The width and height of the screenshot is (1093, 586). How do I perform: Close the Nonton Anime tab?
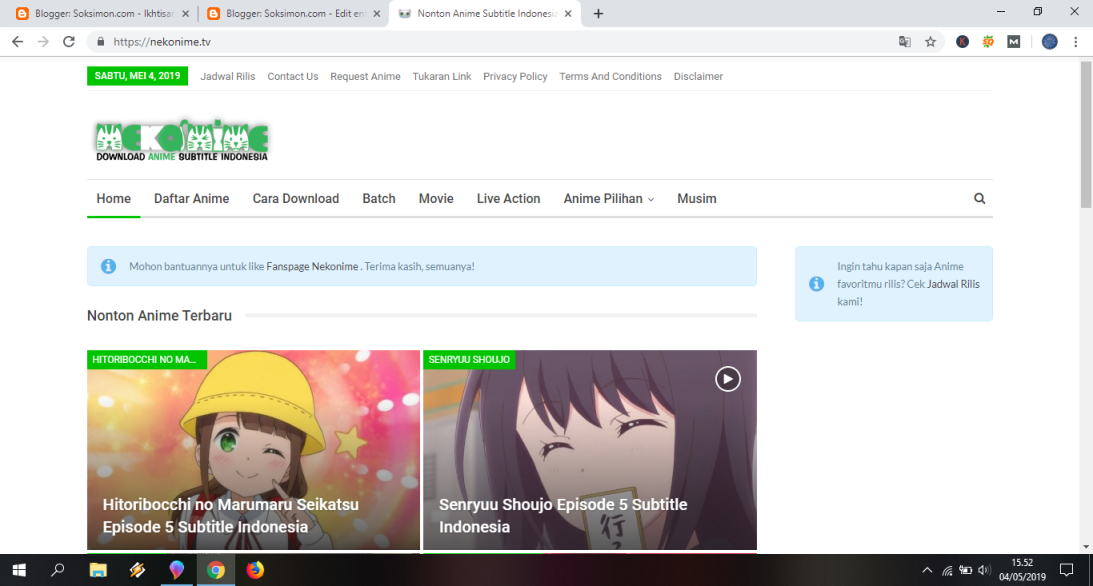[x=568, y=13]
